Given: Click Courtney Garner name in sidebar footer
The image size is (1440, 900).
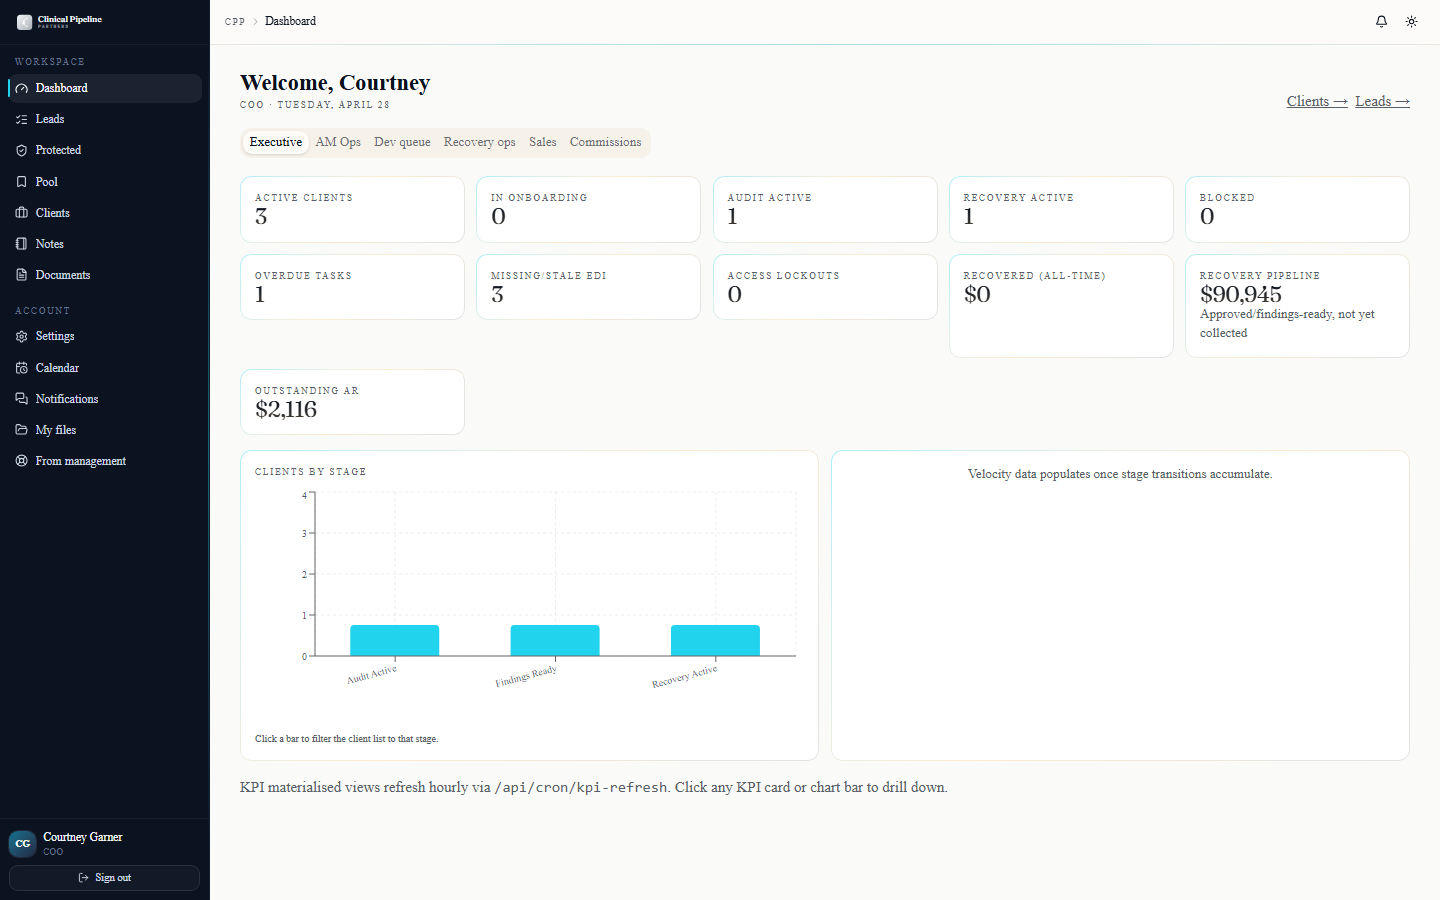Looking at the screenshot, I should [83, 837].
